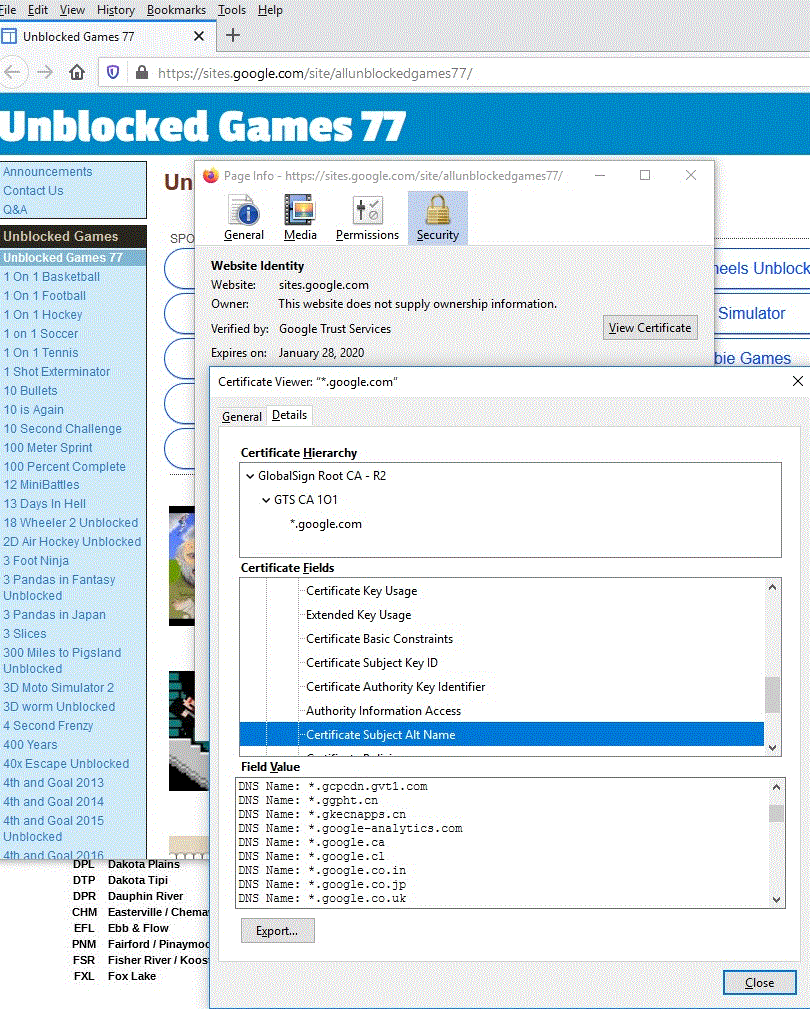Open Announcements link in sidebar

tap(48, 172)
